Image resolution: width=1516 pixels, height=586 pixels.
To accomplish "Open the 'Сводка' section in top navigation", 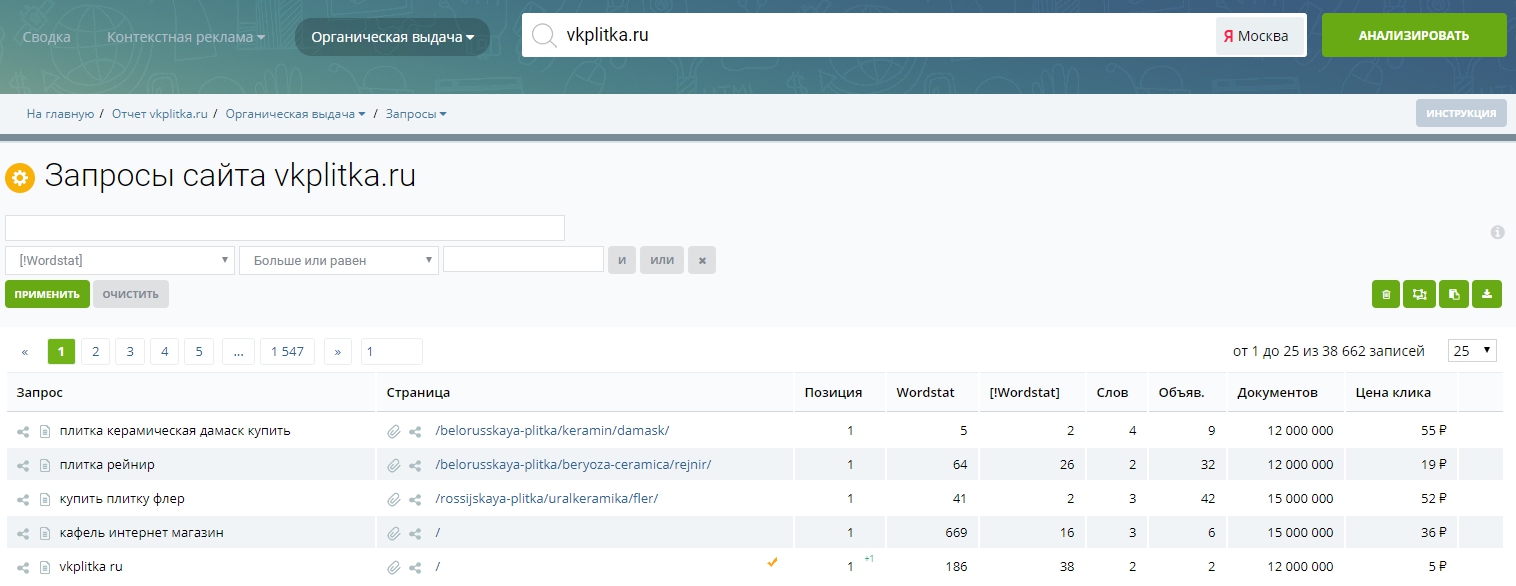I will pyautogui.click(x=47, y=37).
